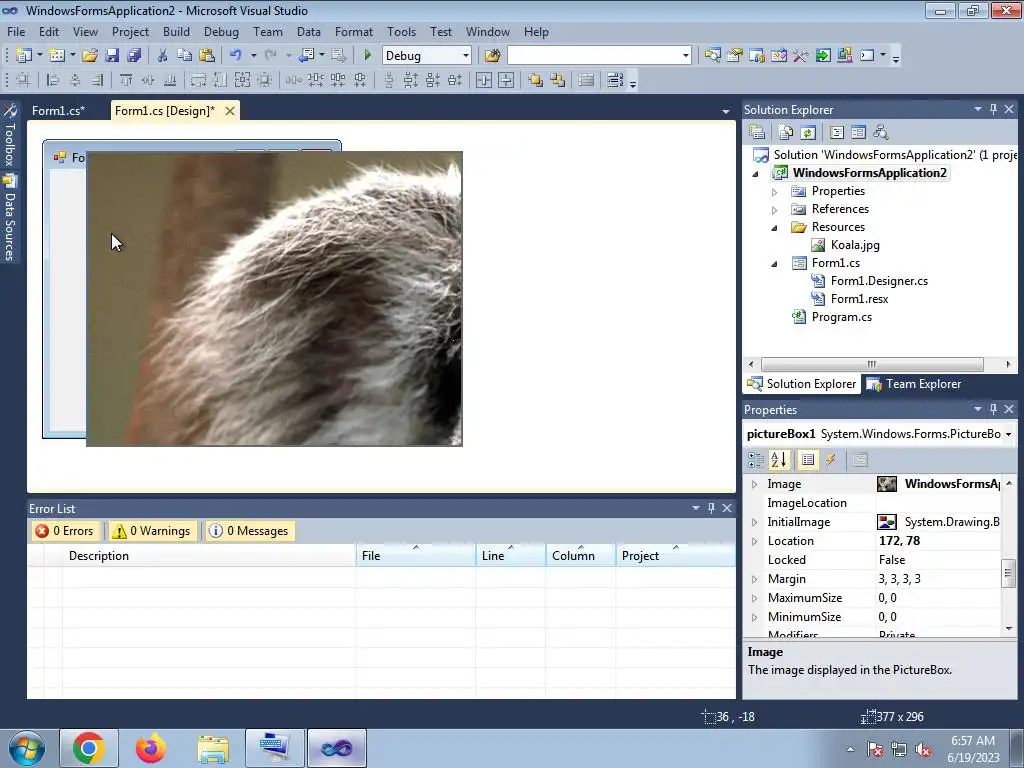Toggle the 0 Errors filter
Viewport: 1024px width, 768px height.
click(65, 531)
